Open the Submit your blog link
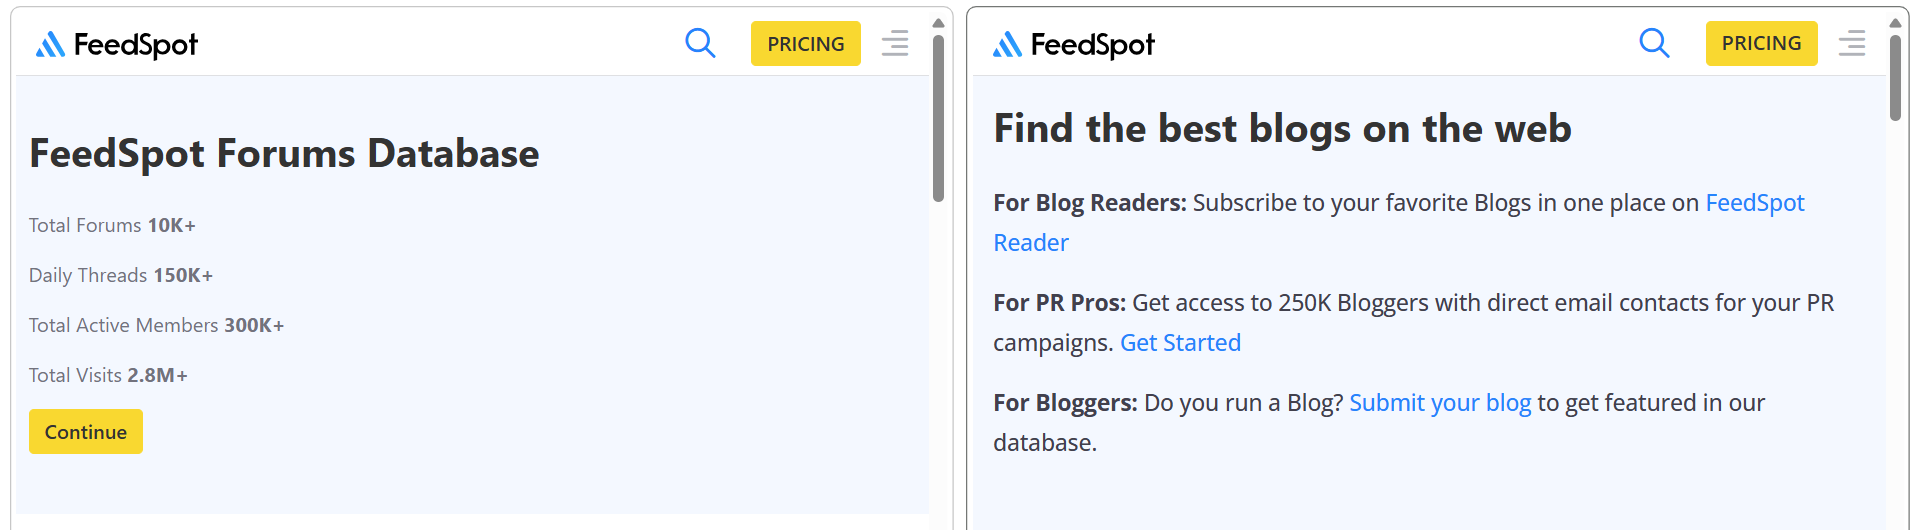 pos(1440,403)
